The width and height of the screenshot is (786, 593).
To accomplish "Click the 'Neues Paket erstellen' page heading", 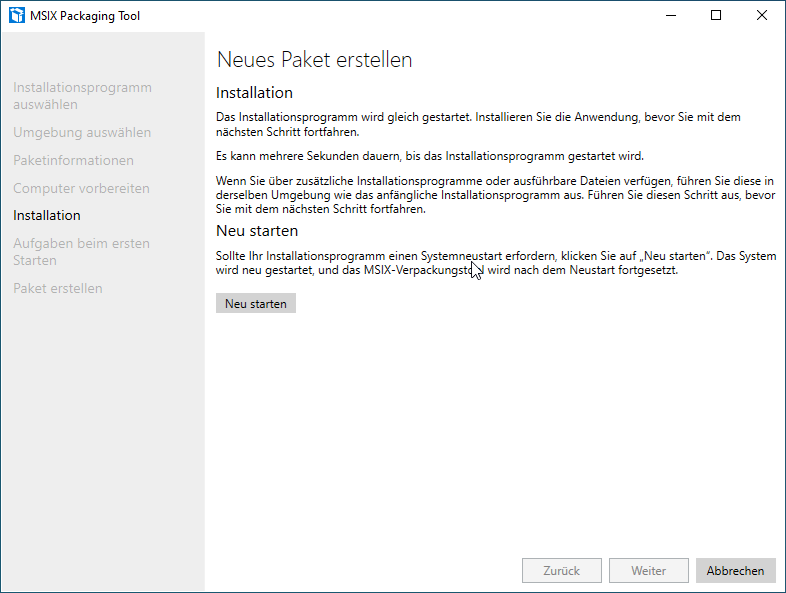I will click(314, 60).
